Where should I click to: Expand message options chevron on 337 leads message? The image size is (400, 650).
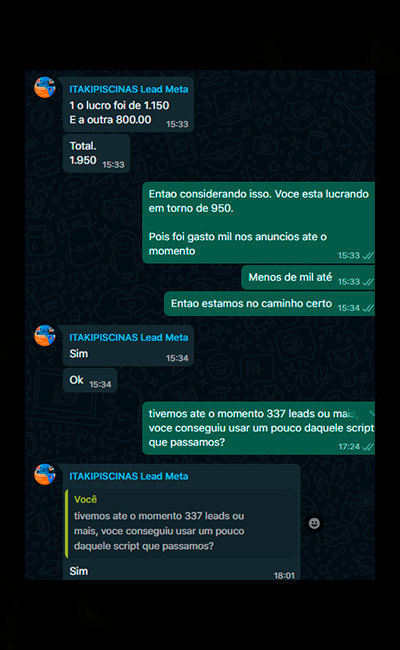click(x=371, y=413)
